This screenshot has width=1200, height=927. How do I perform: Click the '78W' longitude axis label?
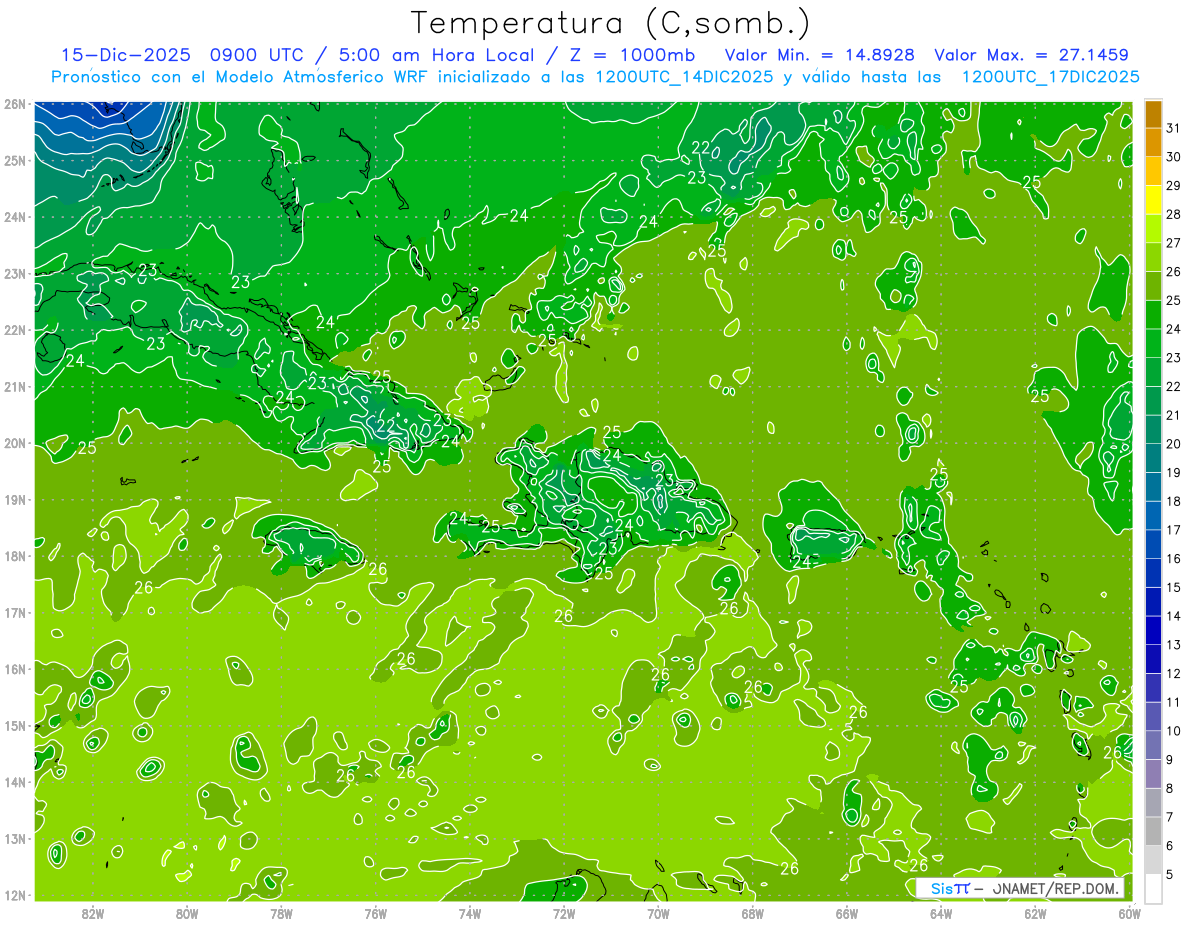pos(281,913)
